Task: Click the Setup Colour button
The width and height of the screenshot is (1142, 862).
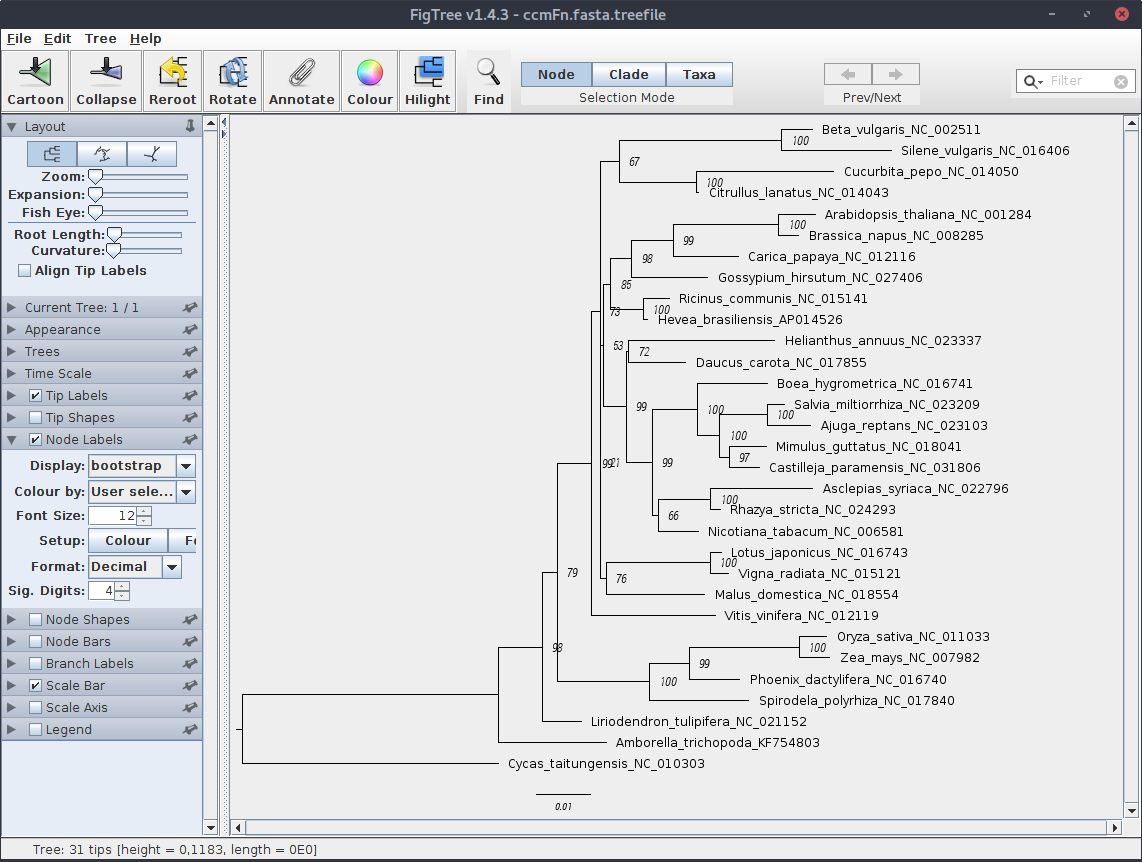Action: point(128,541)
